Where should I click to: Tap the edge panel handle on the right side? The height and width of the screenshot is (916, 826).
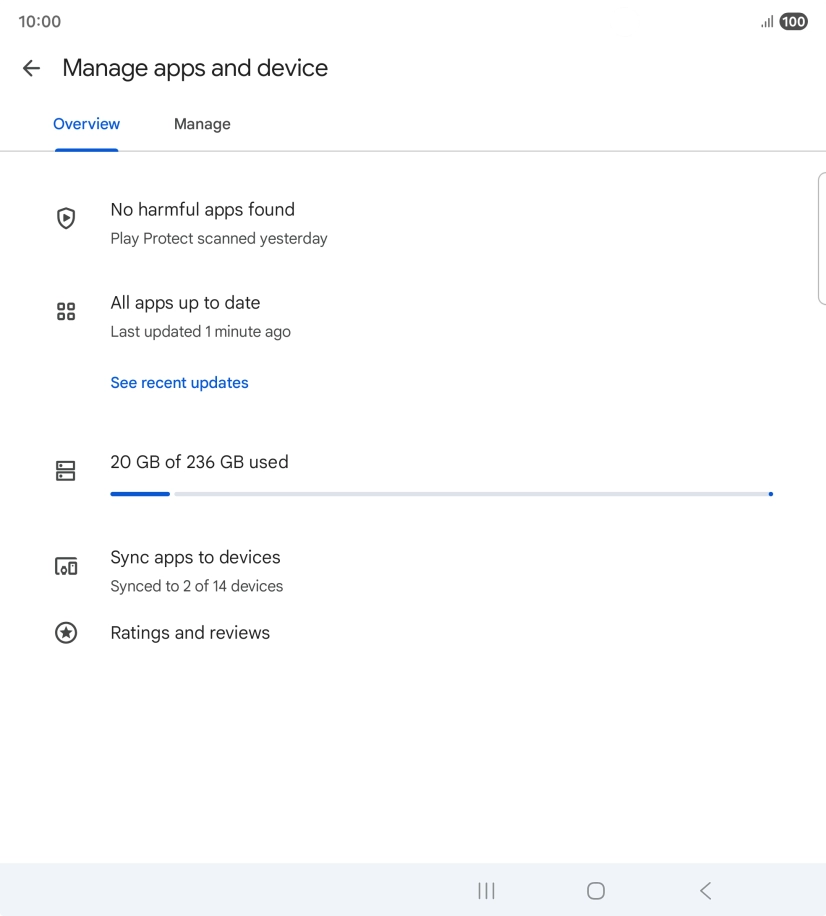click(821, 237)
